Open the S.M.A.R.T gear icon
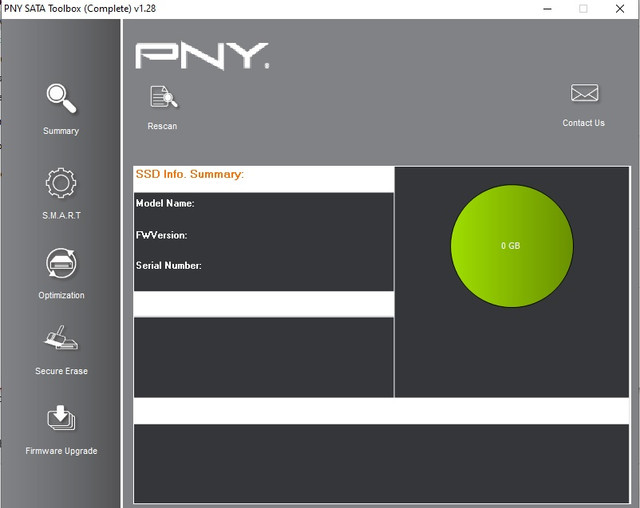This screenshot has height=508, width=640. point(61,183)
